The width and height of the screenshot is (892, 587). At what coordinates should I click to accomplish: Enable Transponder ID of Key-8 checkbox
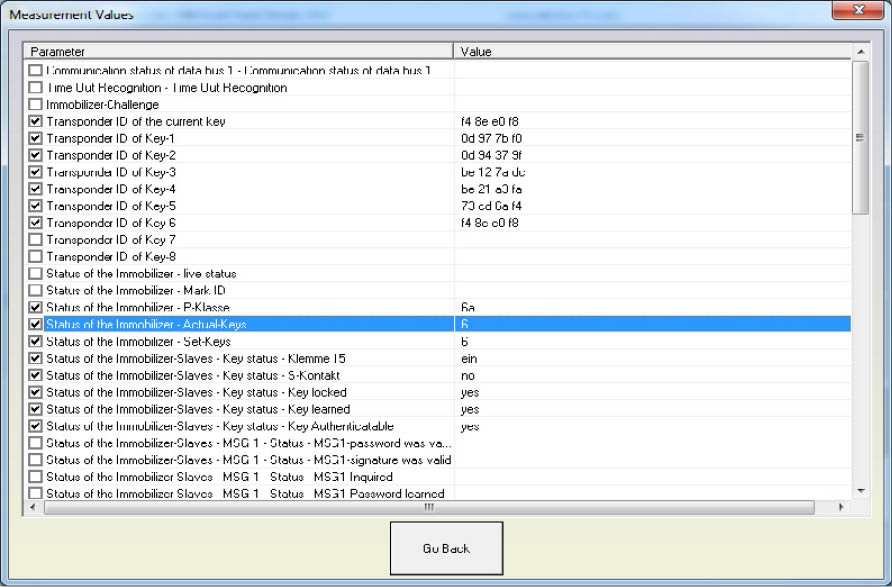pyautogui.click(x=36, y=257)
